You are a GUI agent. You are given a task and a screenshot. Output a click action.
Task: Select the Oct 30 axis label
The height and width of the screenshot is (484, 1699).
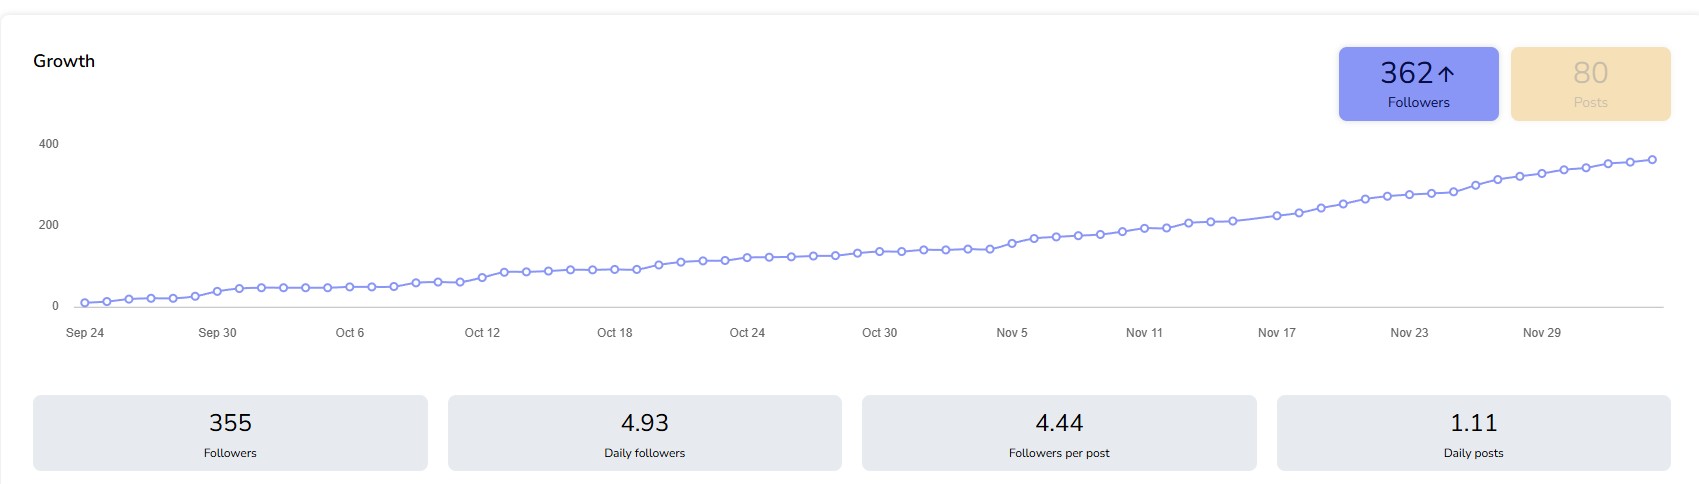tap(880, 333)
